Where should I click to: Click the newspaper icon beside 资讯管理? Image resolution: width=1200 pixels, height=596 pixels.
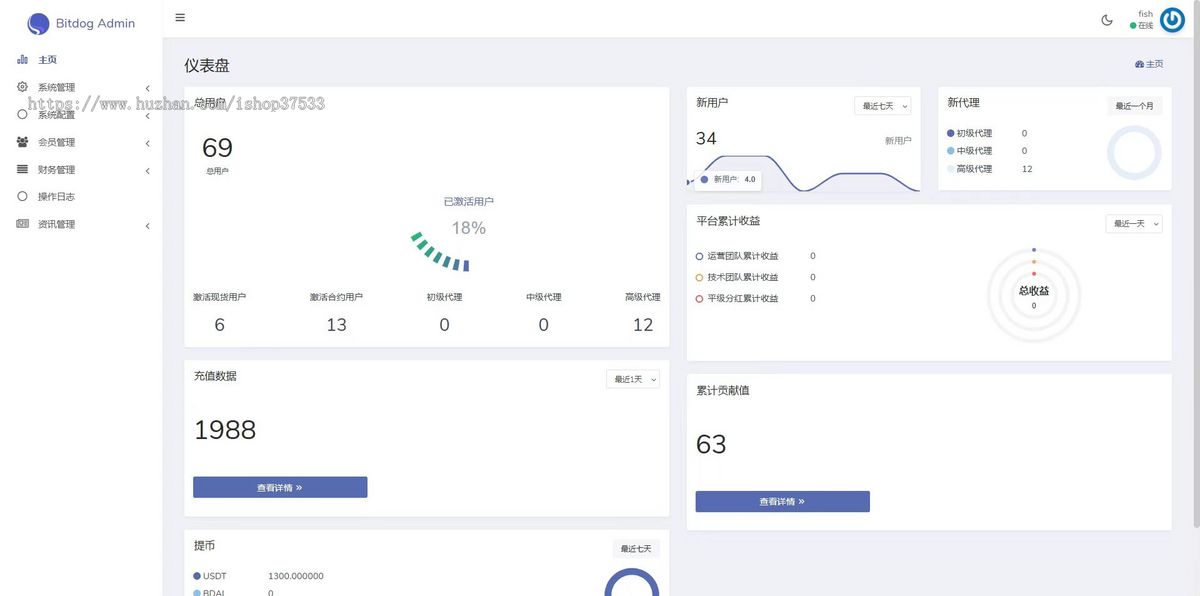click(22, 224)
